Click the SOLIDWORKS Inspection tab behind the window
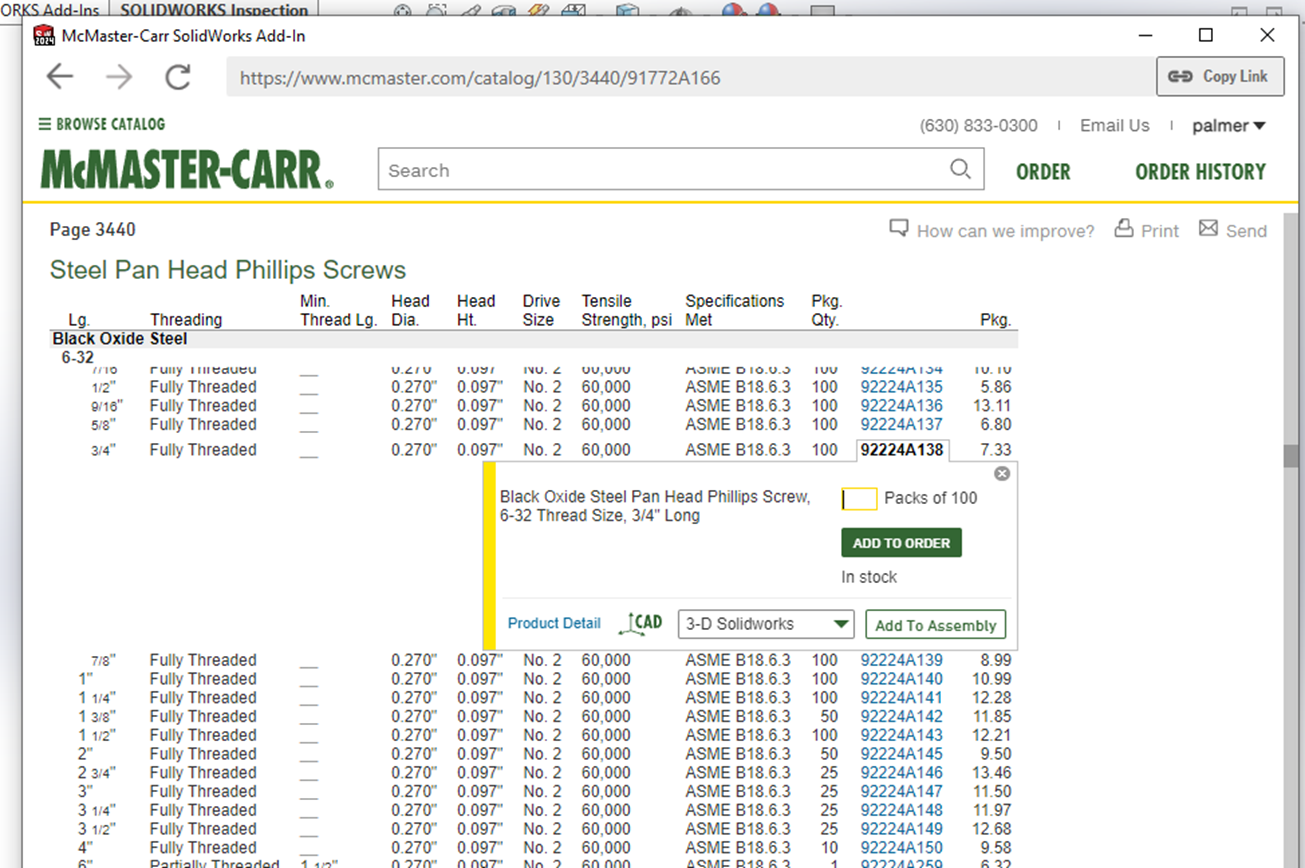Image resolution: width=1305 pixels, height=868 pixels. [x=214, y=10]
